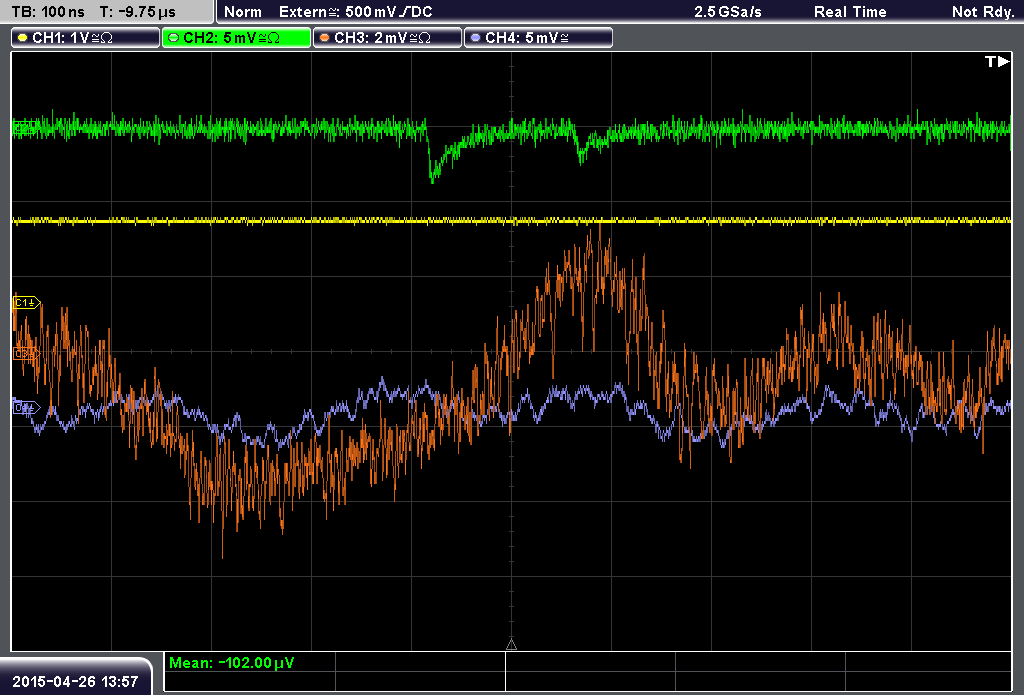Click the blue dot in the CH4 tab
Image resolution: width=1024 pixels, height=695 pixels.
(x=475, y=38)
